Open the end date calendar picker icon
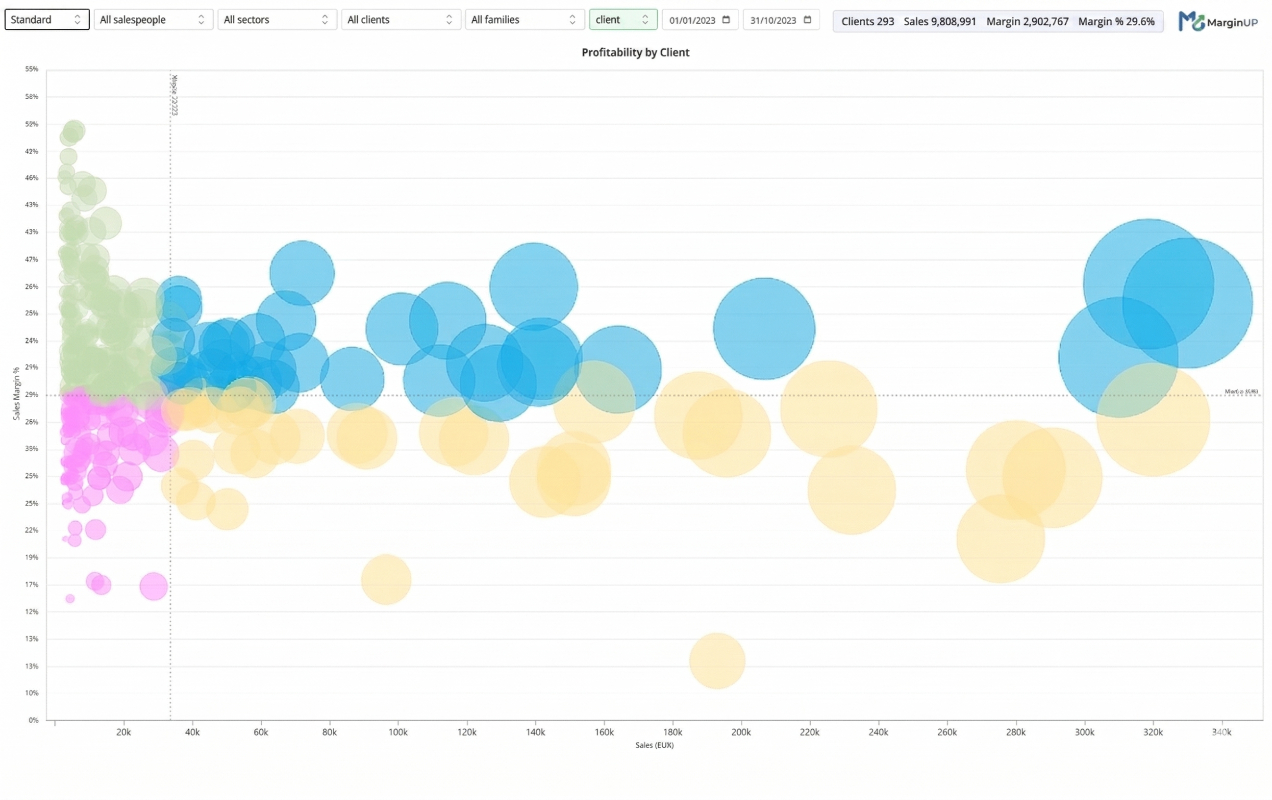Screen dimensions: 1272x800 tap(808, 20)
